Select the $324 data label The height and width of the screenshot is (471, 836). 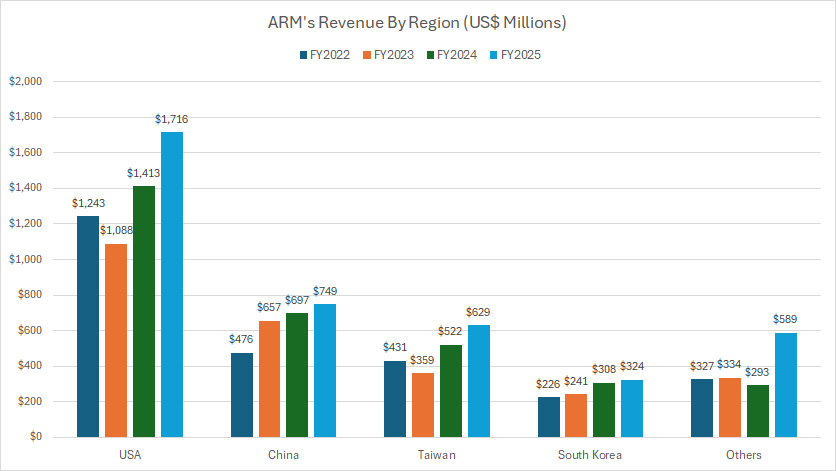tap(632, 366)
